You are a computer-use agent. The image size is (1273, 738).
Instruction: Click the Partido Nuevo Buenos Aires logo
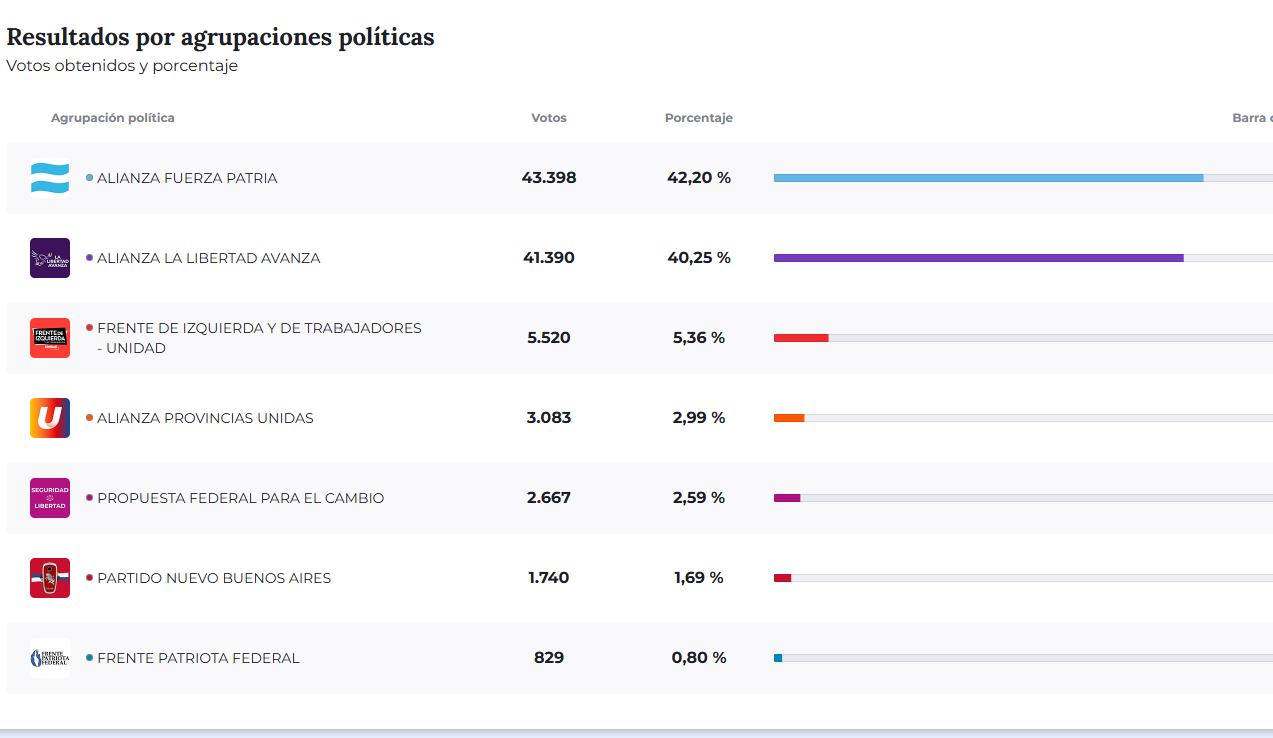[50, 578]
